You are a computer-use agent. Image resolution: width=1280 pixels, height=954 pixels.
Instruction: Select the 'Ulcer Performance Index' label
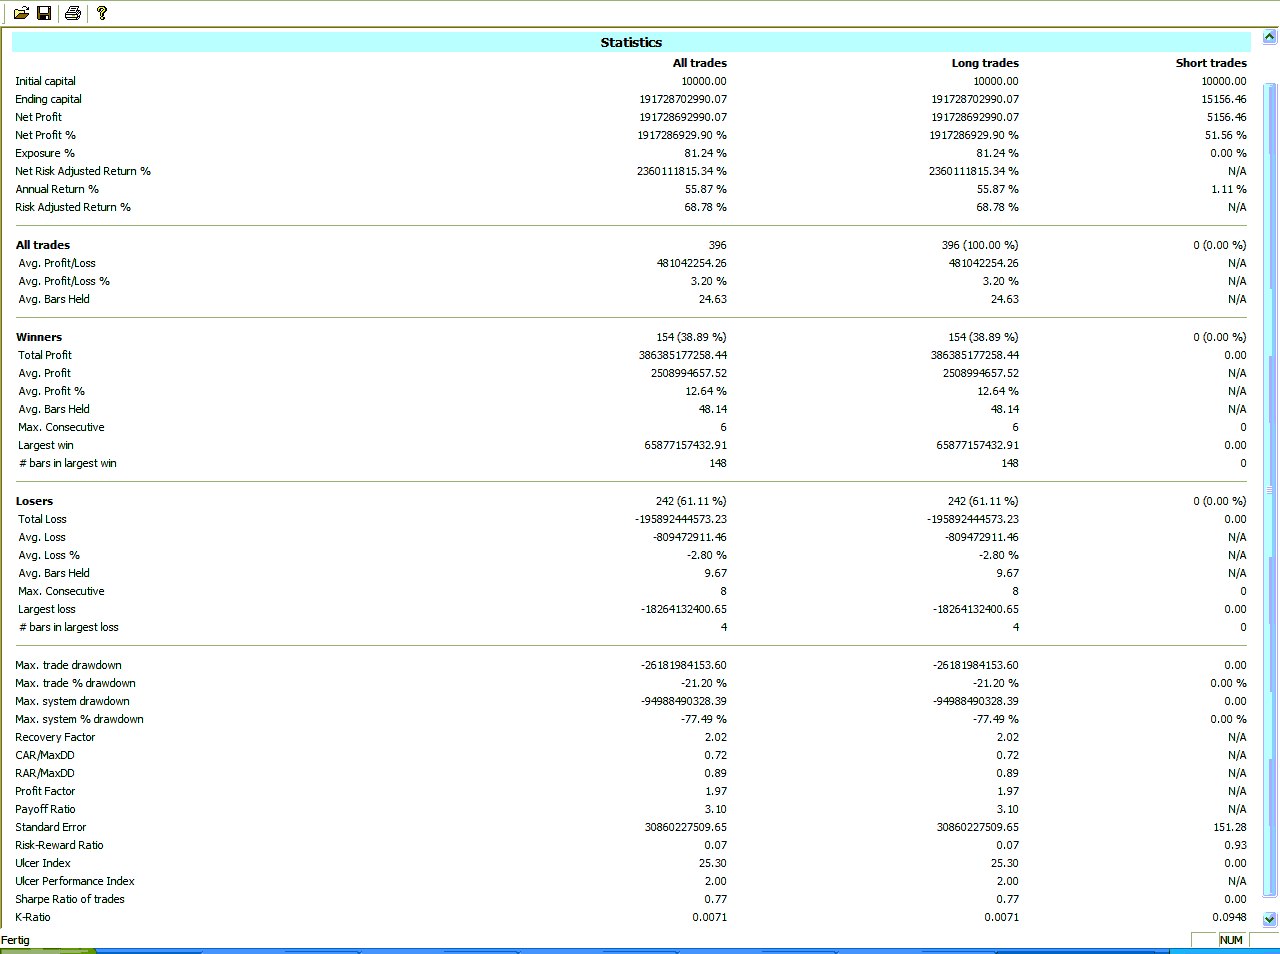[x=75, y=881]
